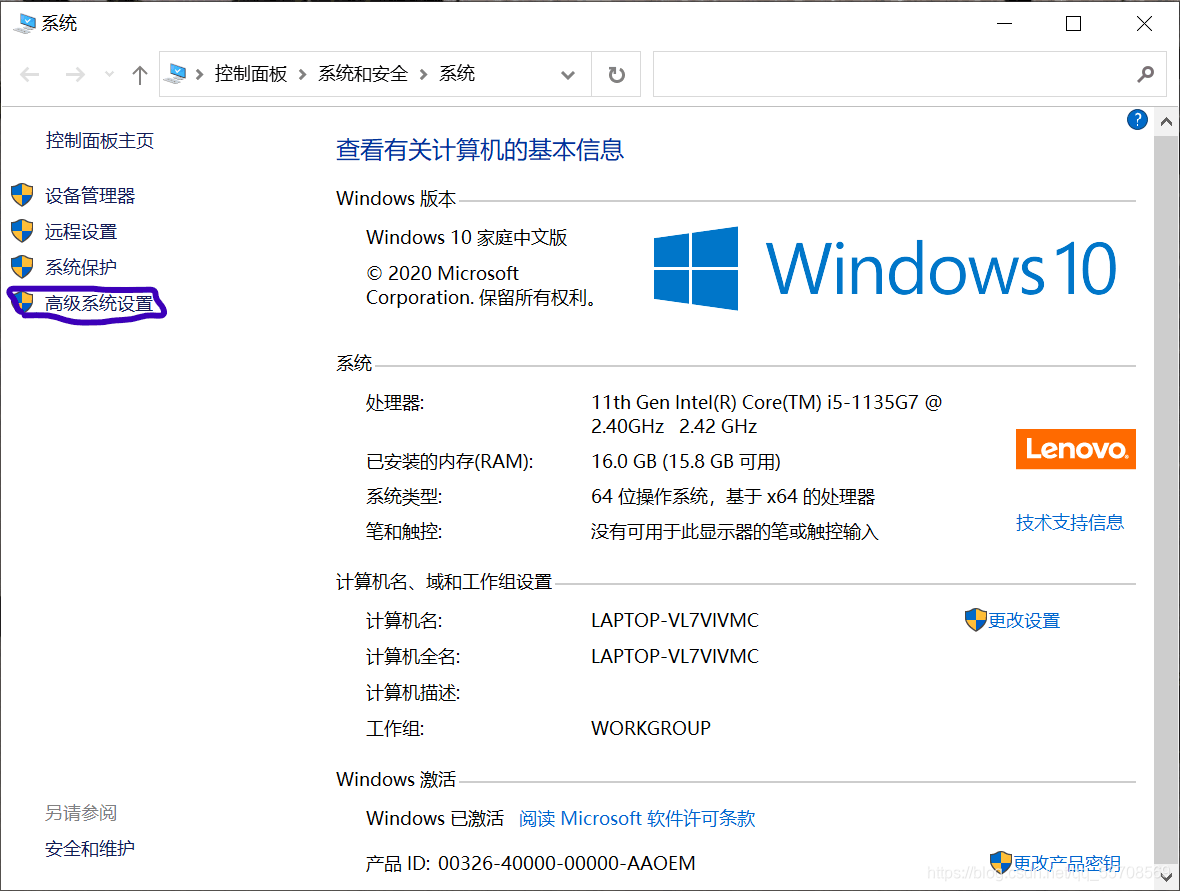Click computer name LAPTOP-VL7VIVMC beside 计算机名

[x=675, y=621]
